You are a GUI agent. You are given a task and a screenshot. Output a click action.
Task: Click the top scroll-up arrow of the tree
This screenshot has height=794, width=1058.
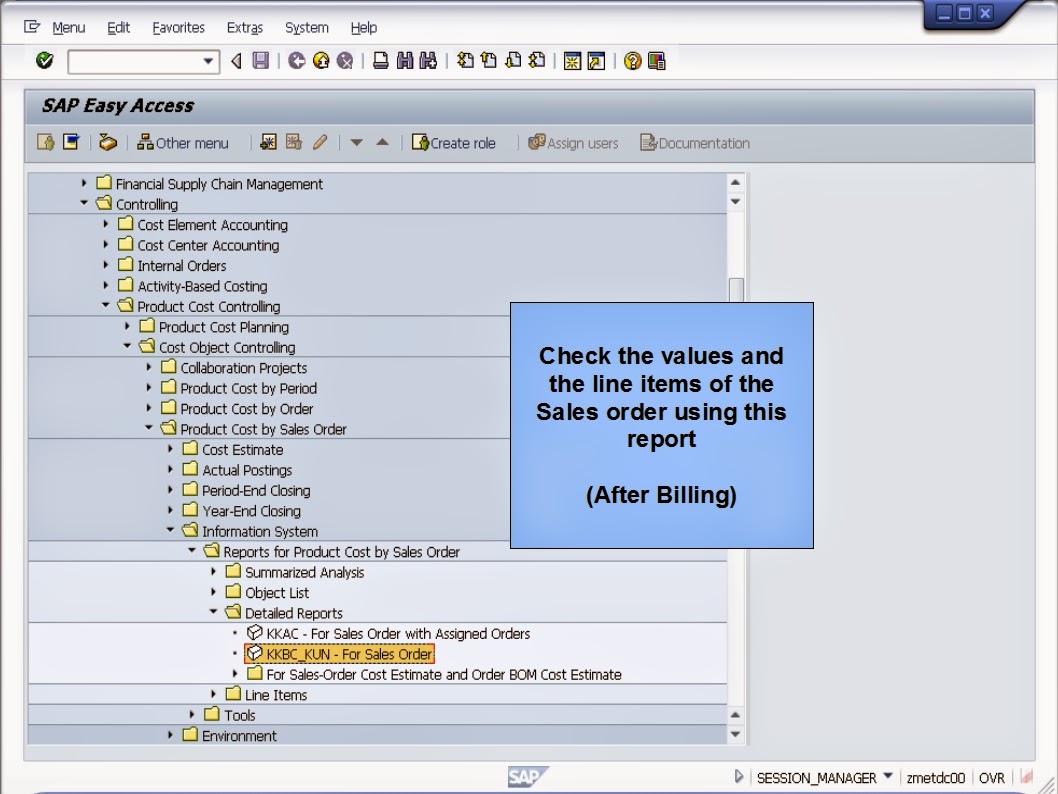tap(735, 182)
